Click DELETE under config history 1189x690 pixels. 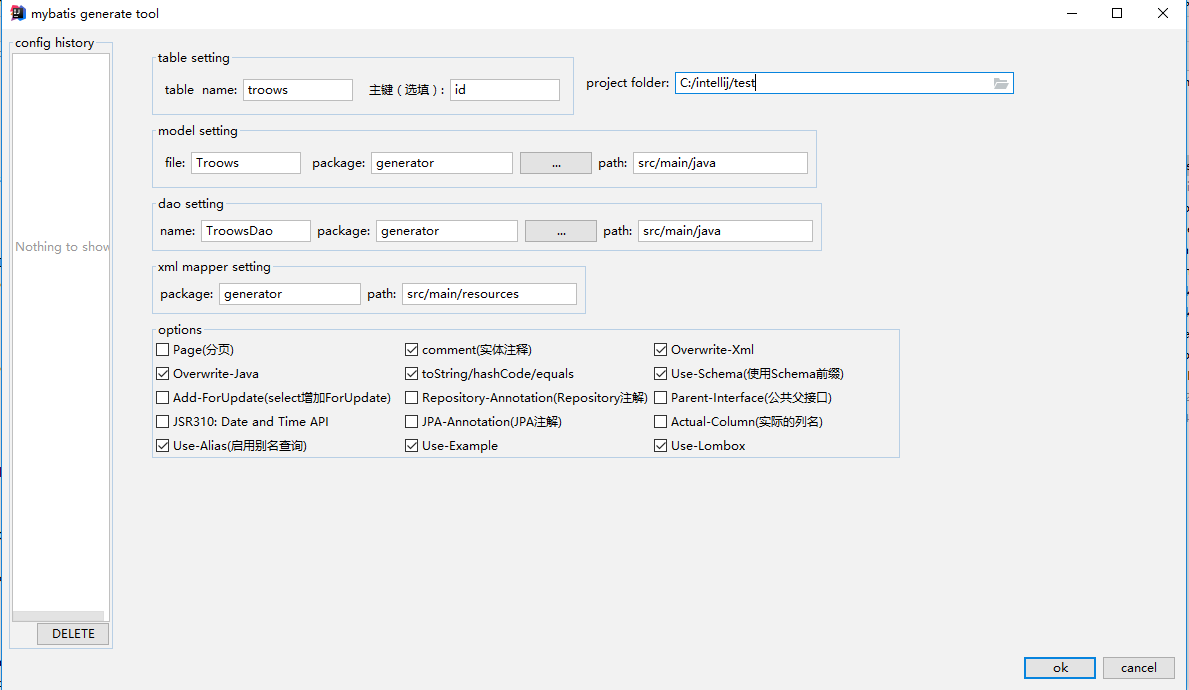(73, 634)
